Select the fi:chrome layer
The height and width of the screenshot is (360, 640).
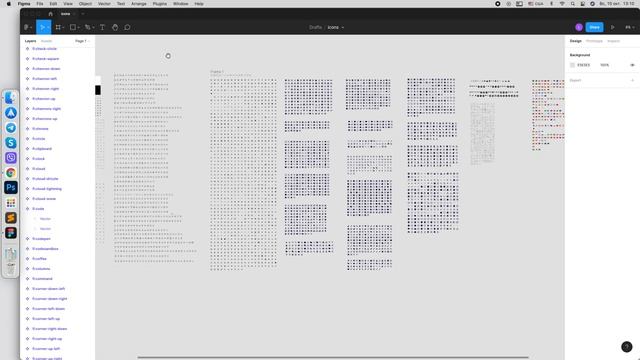[40, 129]
